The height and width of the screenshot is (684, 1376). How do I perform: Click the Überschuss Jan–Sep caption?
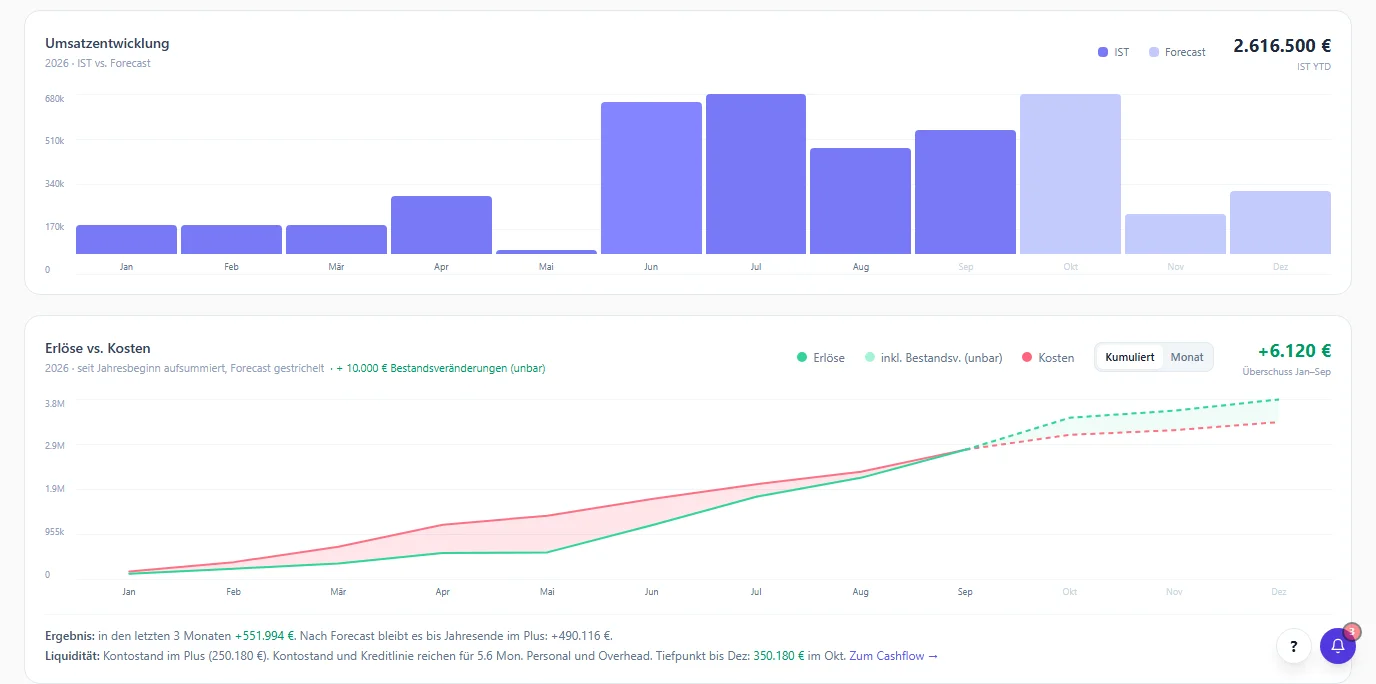click(x=1286, y=372)
